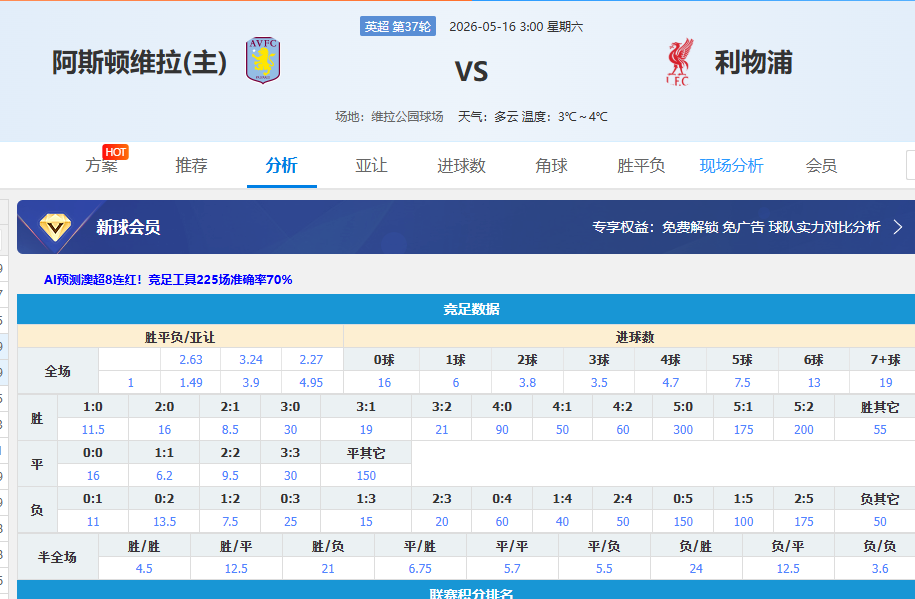Image resolution: width=915 pixels, height=599 pixels.
Task: Select handicap win odds 1.49
Action: pos(191,382)
